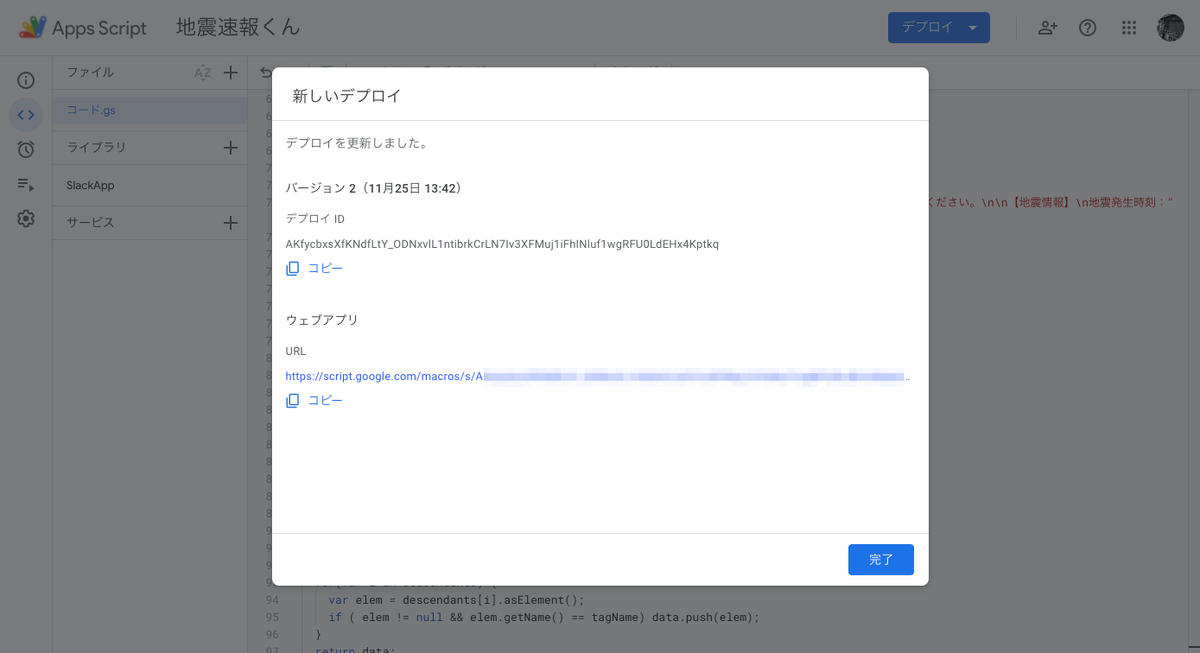Copy the web app URL with コピー
Viewport: 1200px width, 653px height.
click(x=314, y=400)
